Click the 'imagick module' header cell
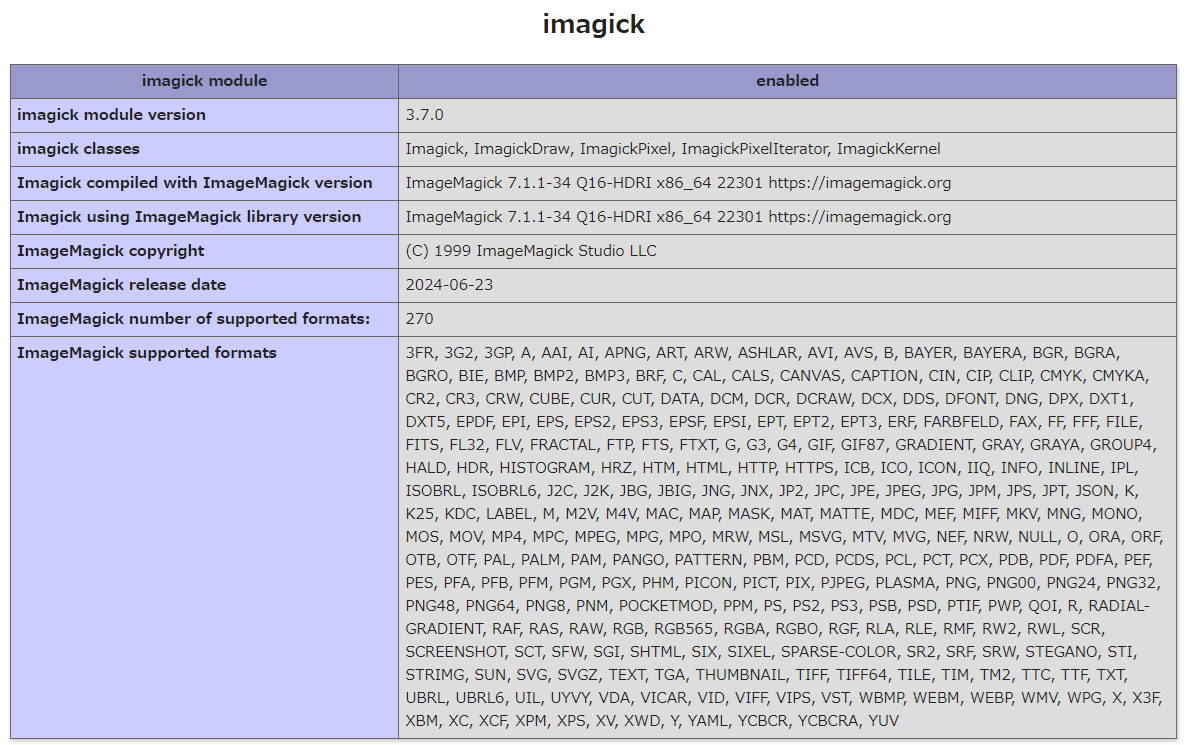The width and height of the screenshot is (1188, 745). (205, 81)
